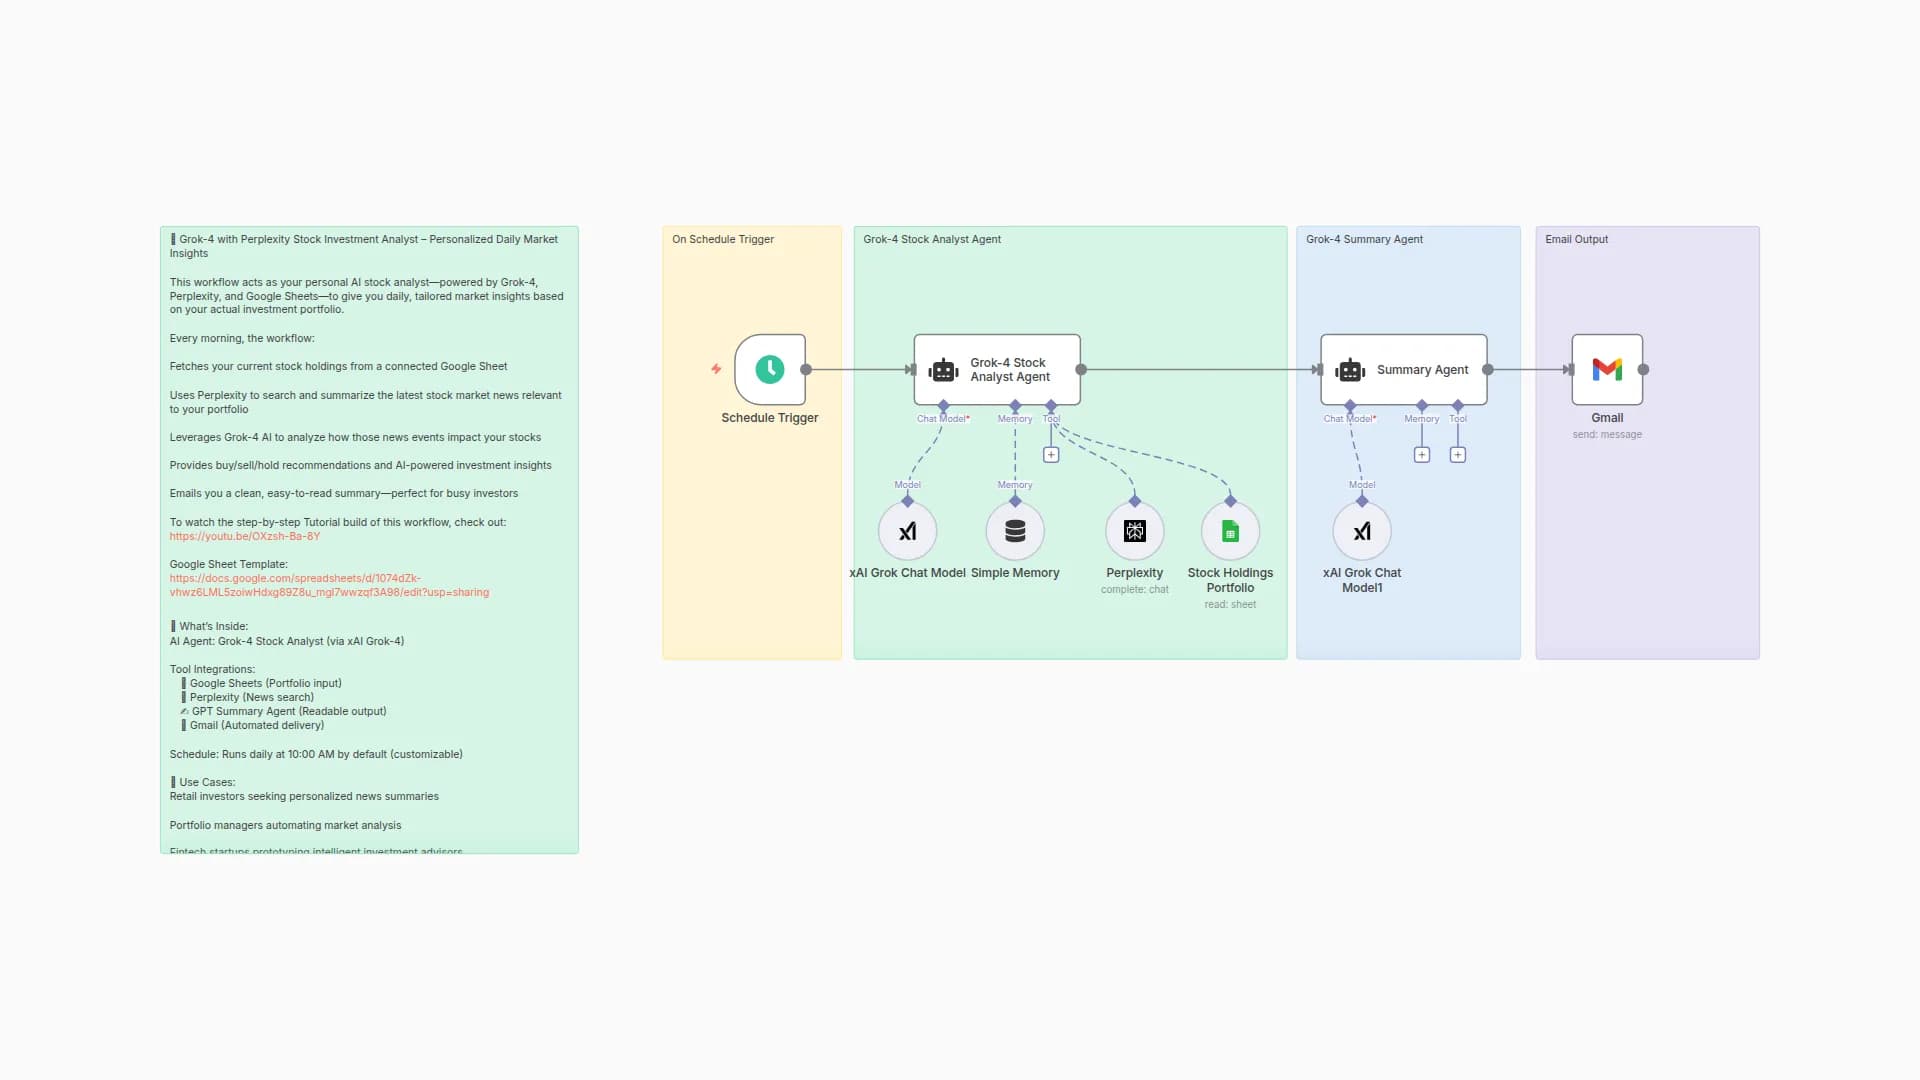Select the Grok-4 Stock Analyst Agent node
The height and width of the screenshot is (1080, 1920).
(996, 369)
